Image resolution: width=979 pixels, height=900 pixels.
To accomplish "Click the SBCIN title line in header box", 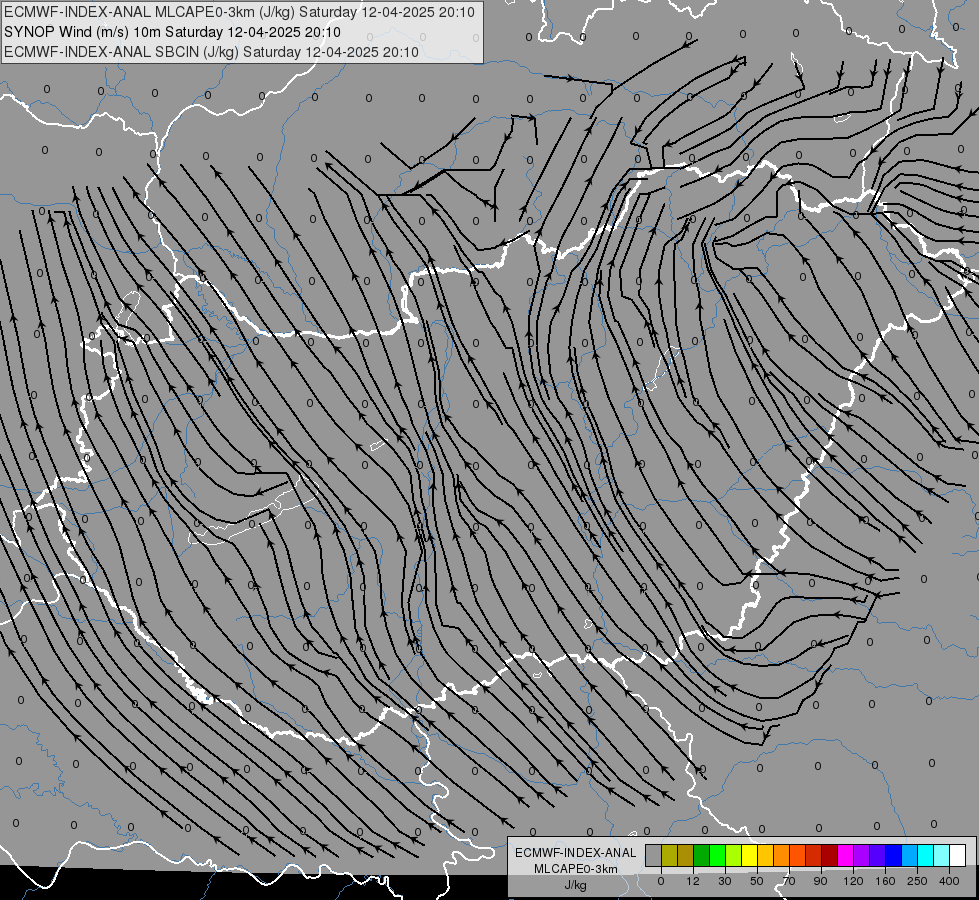I will coord(211,52).
